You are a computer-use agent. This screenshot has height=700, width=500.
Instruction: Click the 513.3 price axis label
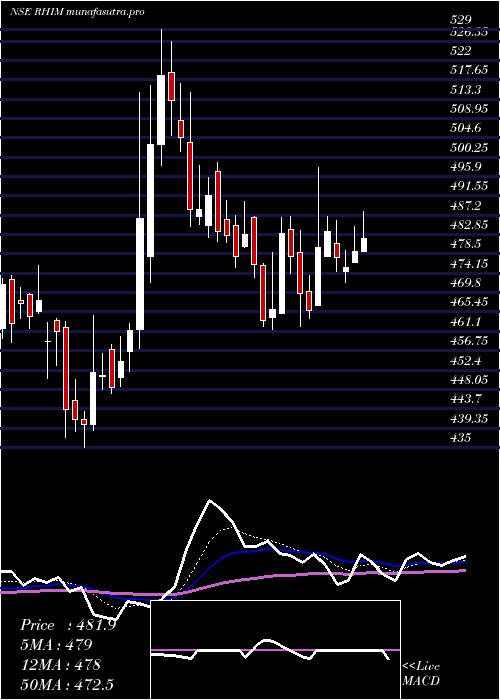tap(466, 90)
